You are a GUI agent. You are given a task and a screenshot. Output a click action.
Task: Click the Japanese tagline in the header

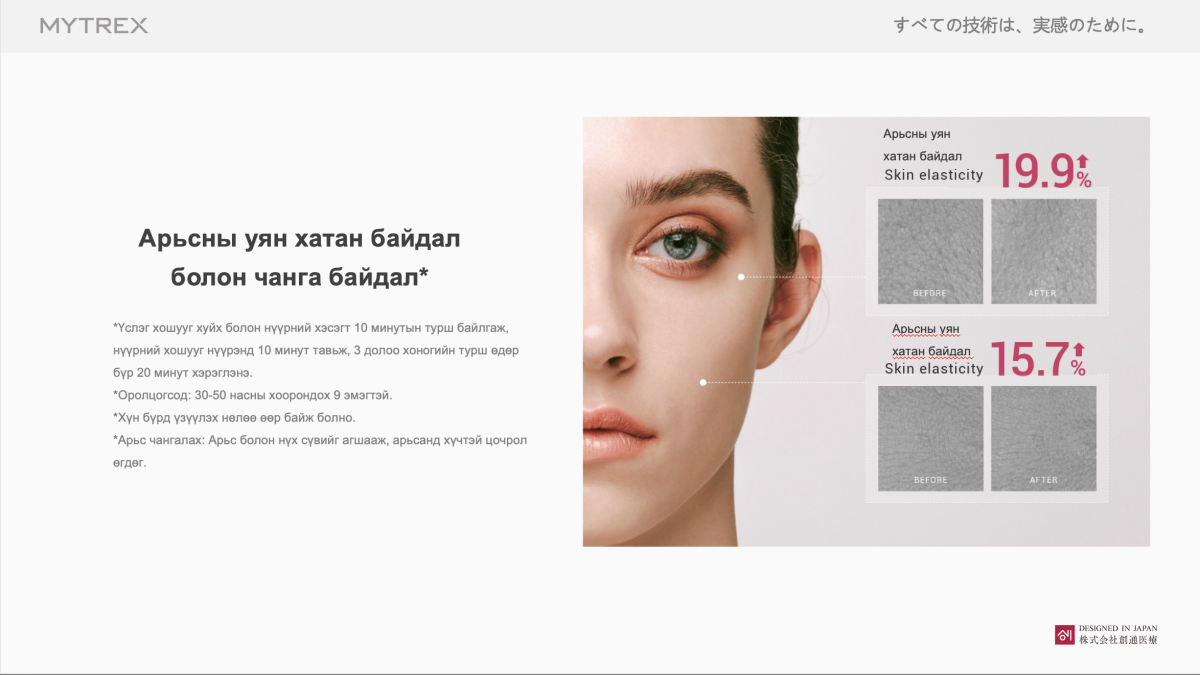(x=1019, y=26)
